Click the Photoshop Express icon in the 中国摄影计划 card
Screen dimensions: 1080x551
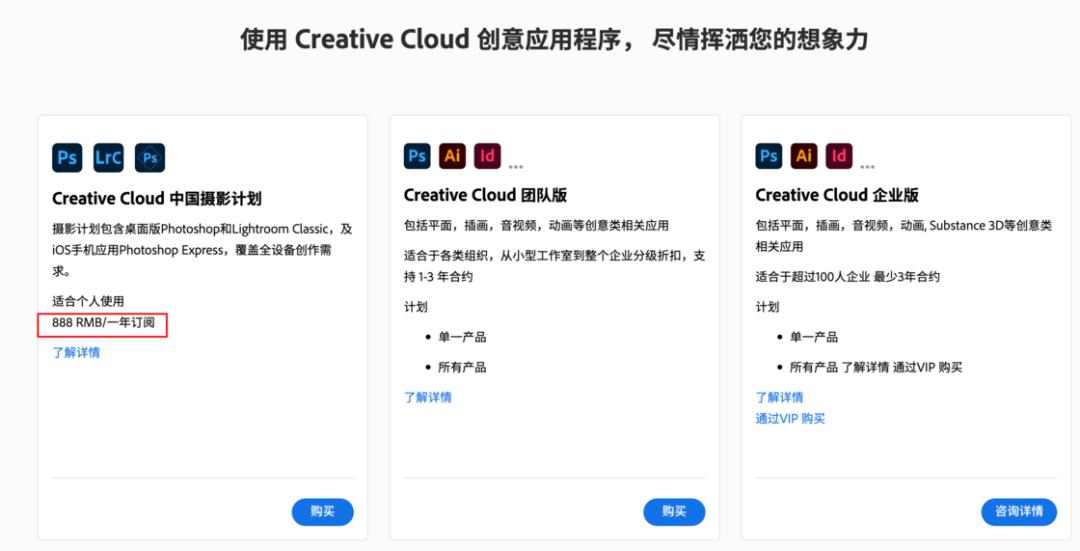[149, 158]
